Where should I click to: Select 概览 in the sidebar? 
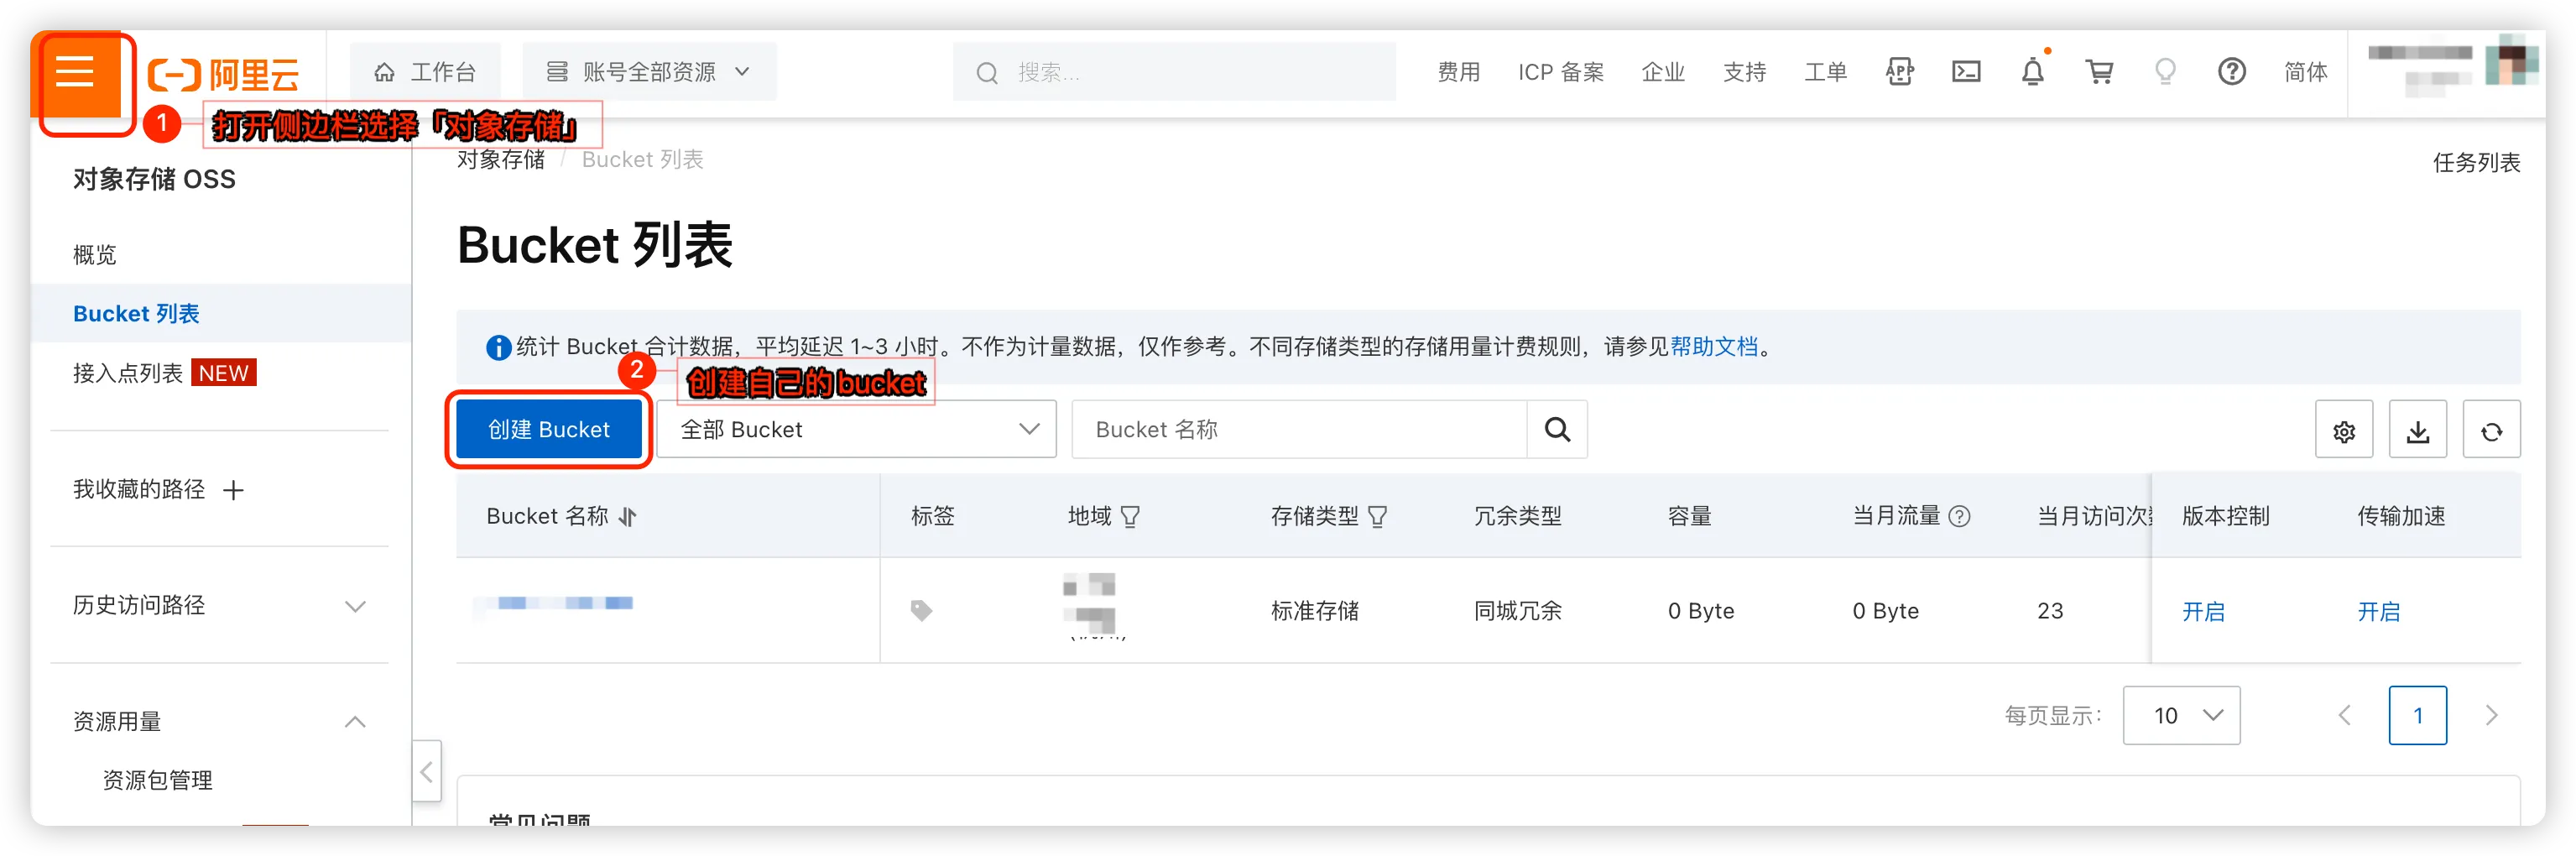point(95,255)
